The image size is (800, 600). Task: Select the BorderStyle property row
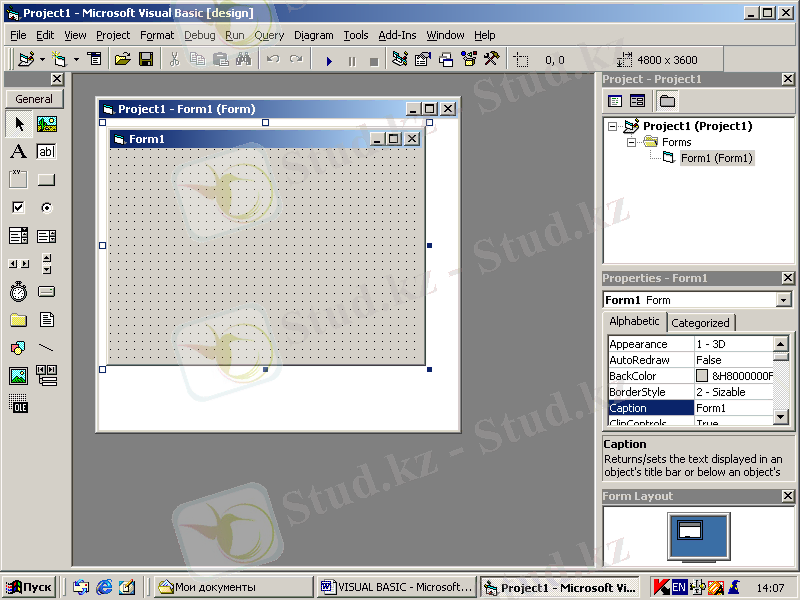pyautogui.click(x=691, y=392)
